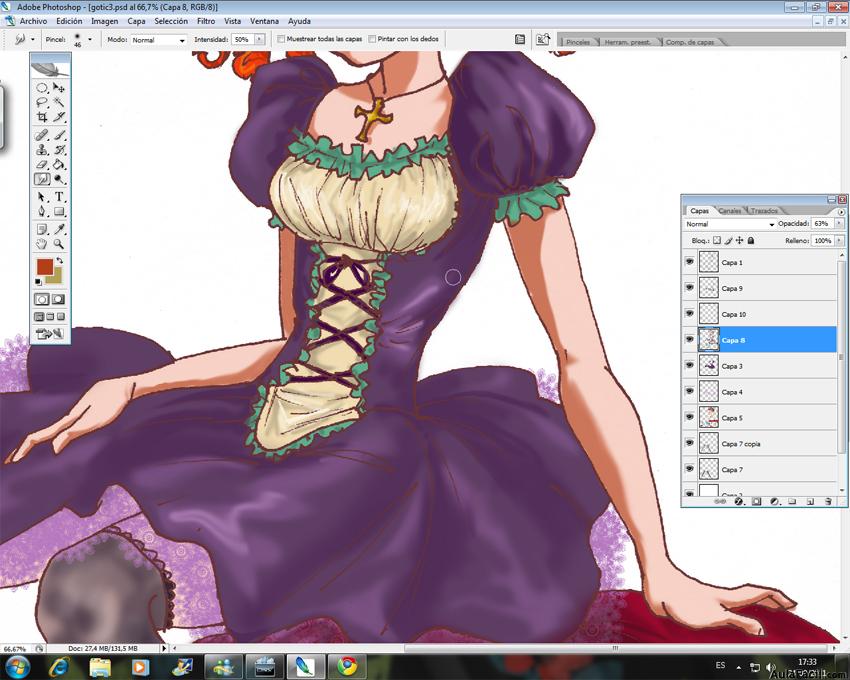Screen dimensions: 850x680
Task: Switch to the Trazados tab
Action: 764,210
